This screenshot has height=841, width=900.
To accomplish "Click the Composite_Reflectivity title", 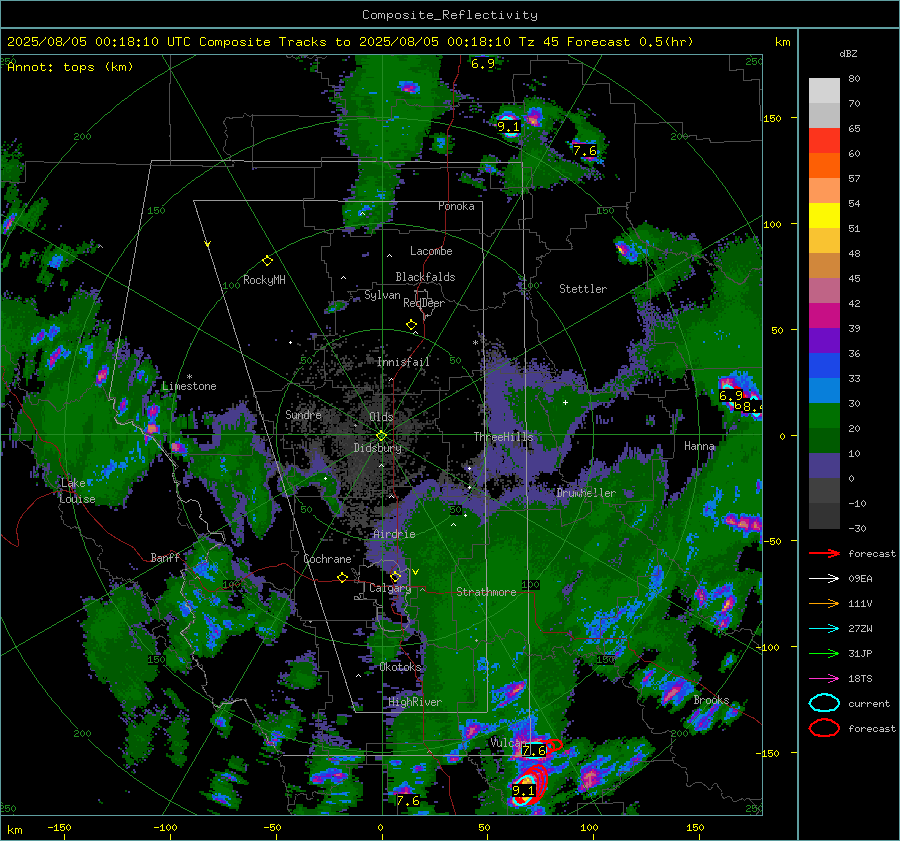I will [x=450, y=15].
